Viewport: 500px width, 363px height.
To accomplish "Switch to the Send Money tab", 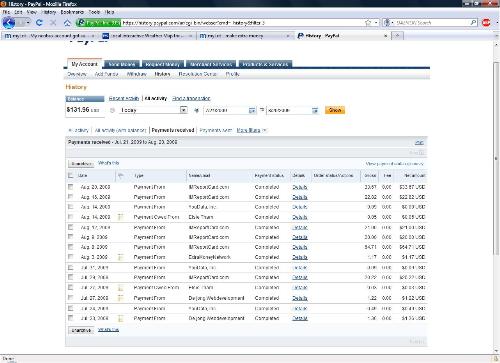I will 122,64.
